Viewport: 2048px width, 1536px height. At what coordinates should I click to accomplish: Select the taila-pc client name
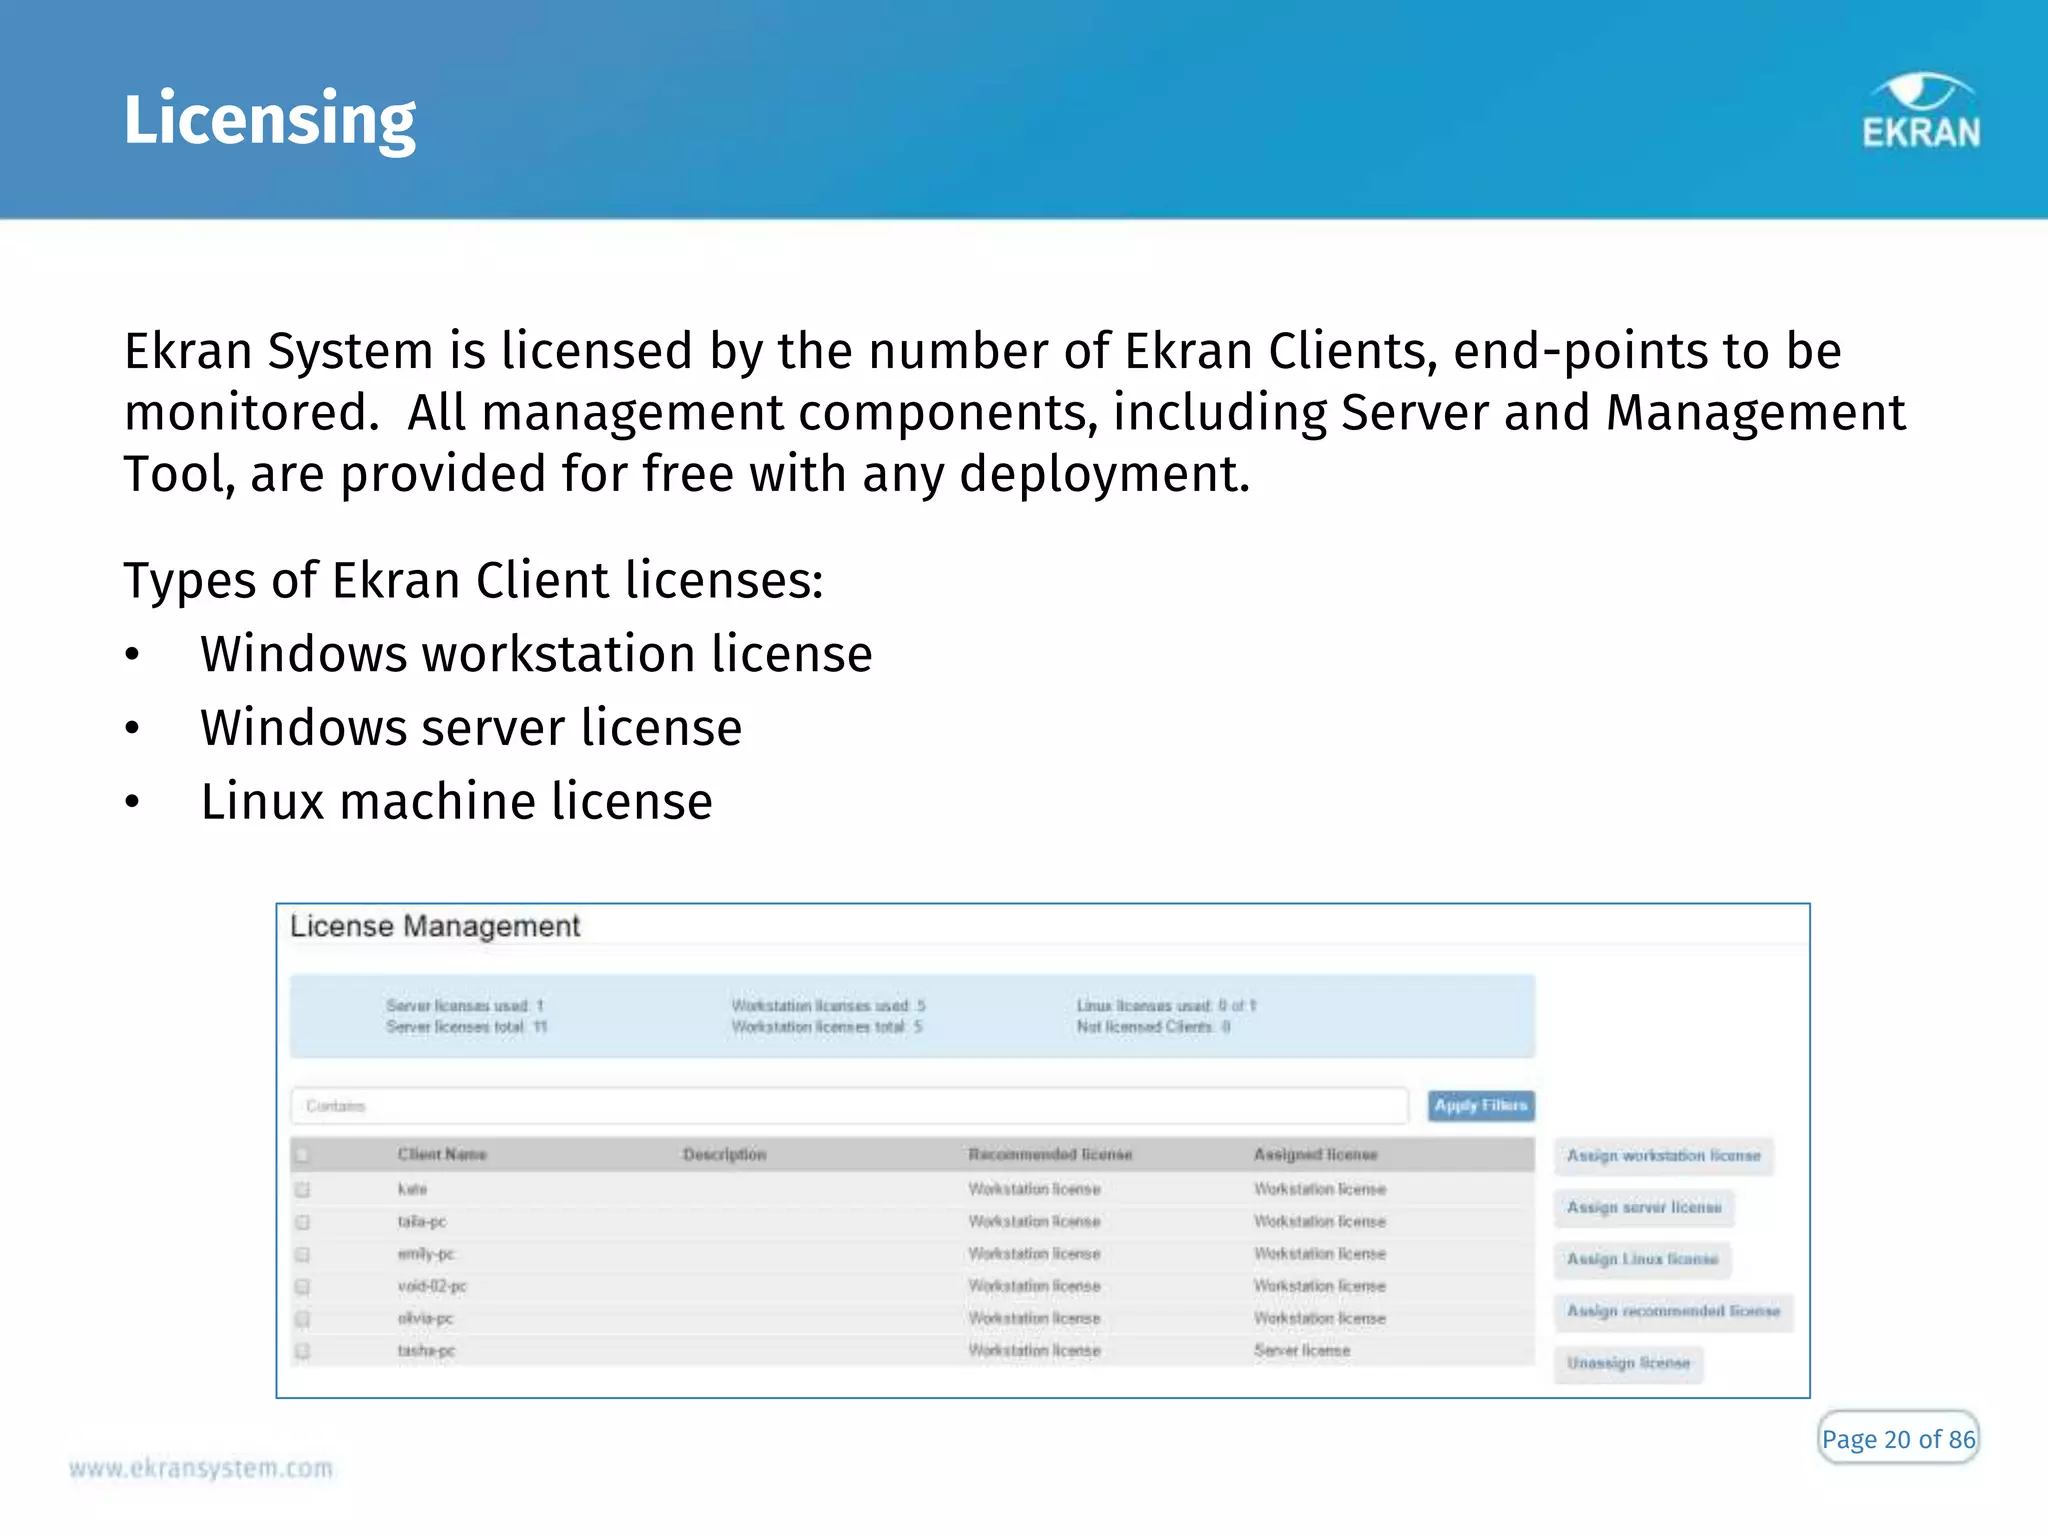click(x=422, y=1222)
